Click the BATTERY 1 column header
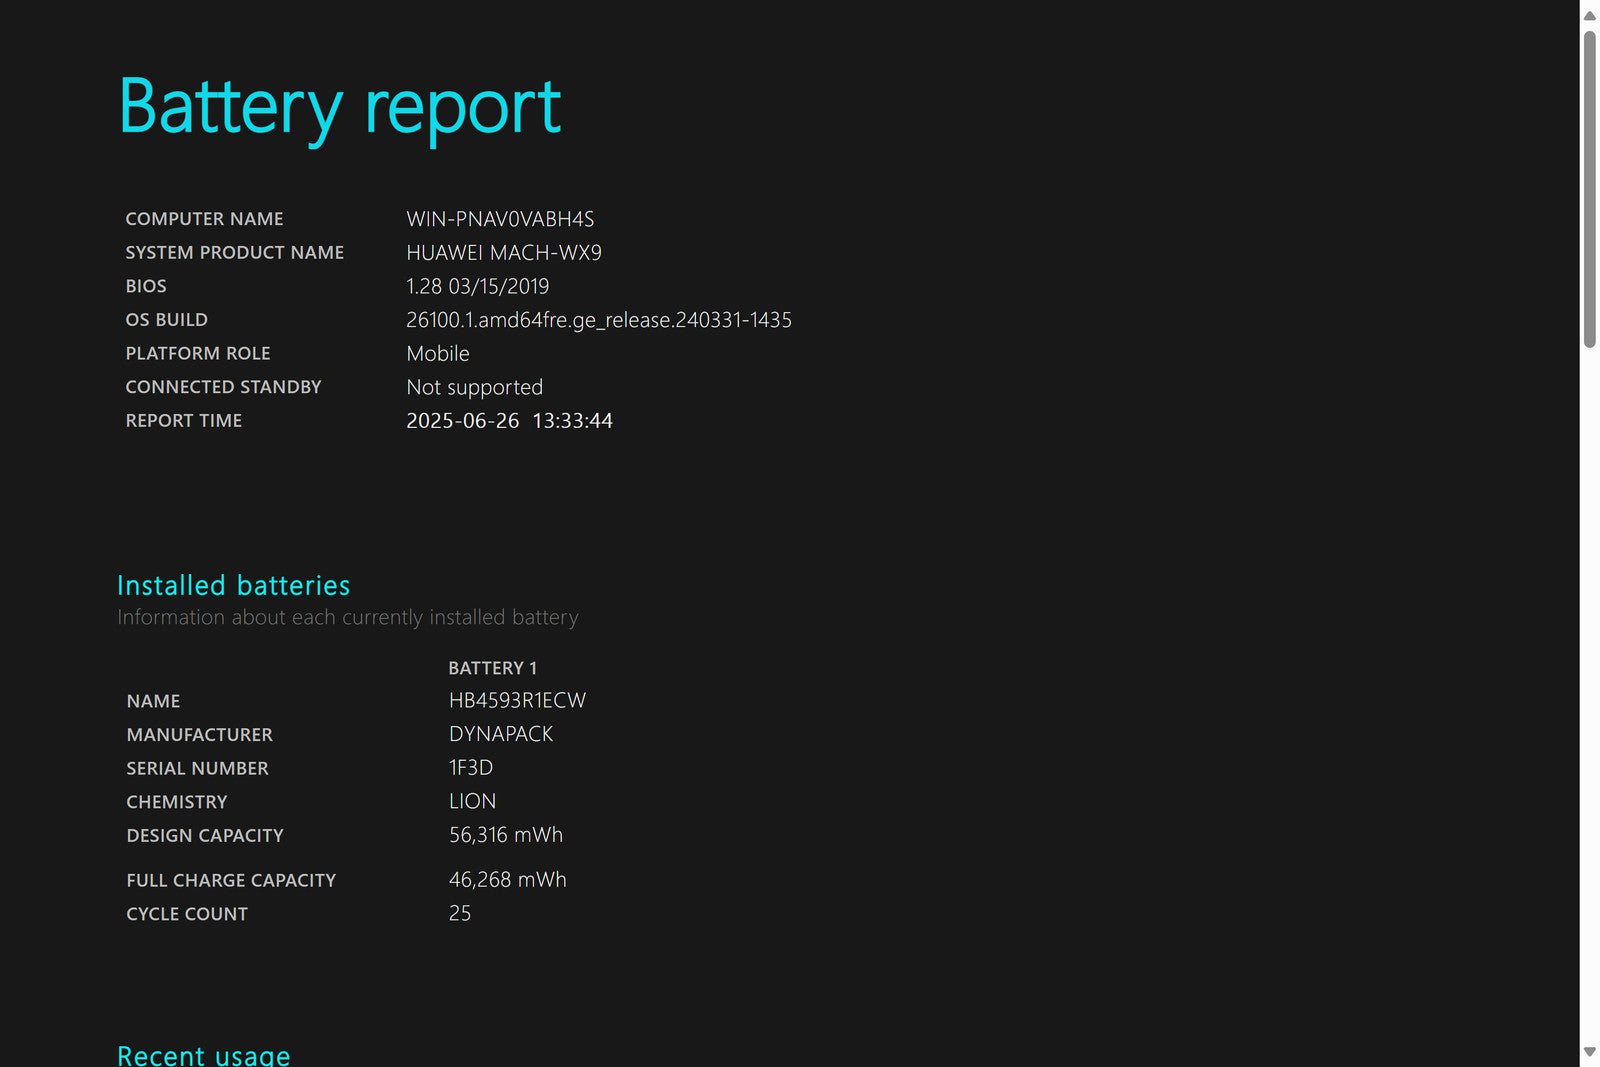The height and width of the screenshot is (1067, 1600). (x=492, y=668)
